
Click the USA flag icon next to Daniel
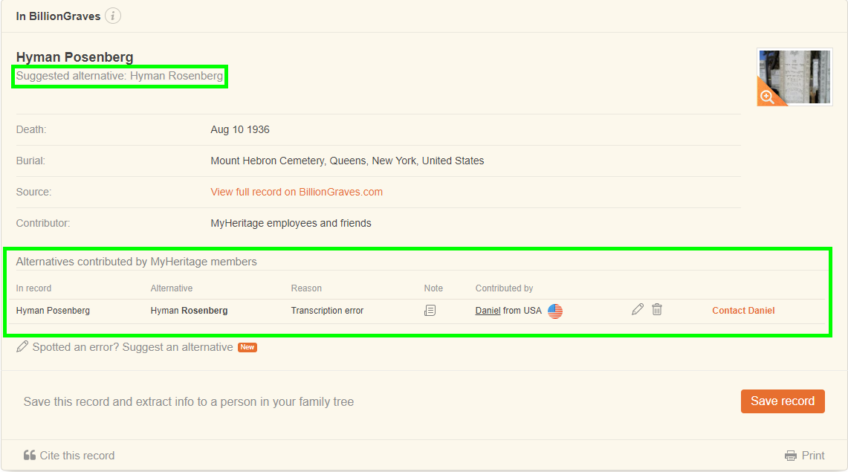[555, 311]
